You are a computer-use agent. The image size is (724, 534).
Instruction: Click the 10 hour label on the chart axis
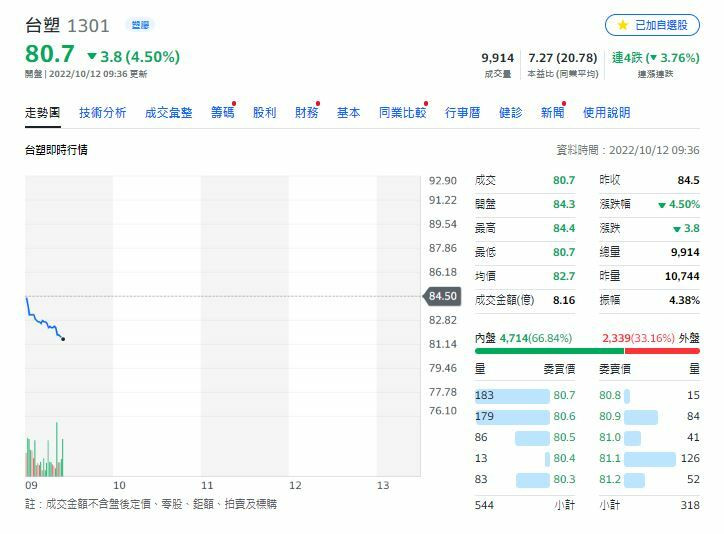tap(119, 486)
